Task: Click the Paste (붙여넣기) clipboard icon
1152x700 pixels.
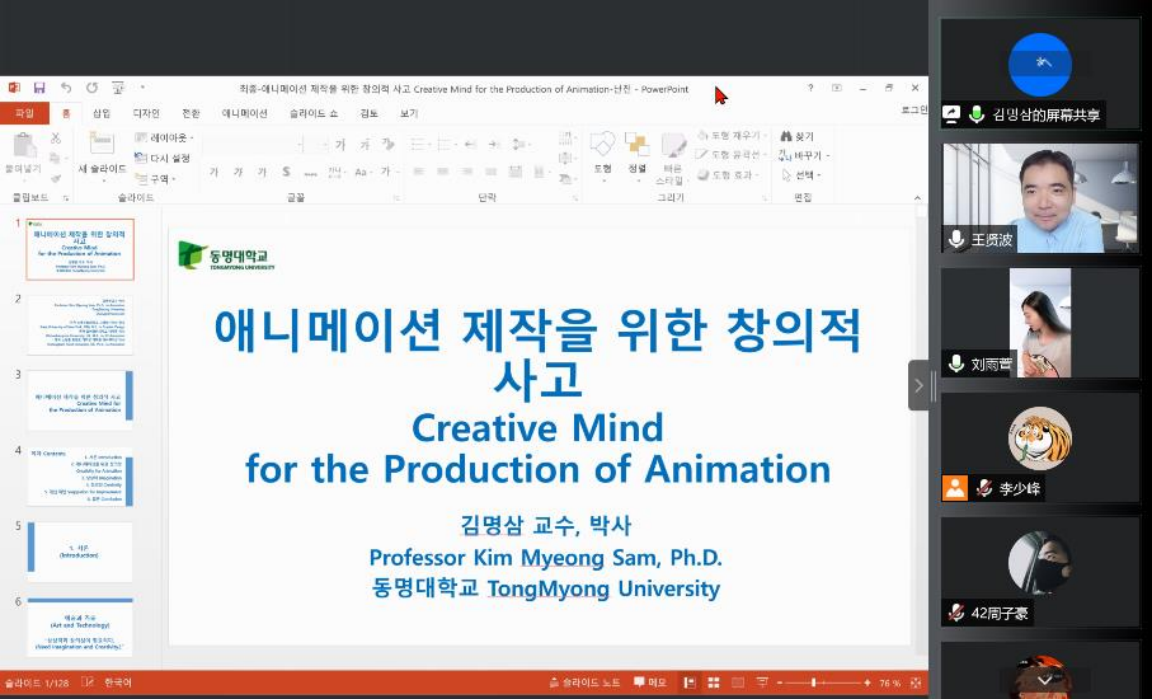Action: coord(24,146)
